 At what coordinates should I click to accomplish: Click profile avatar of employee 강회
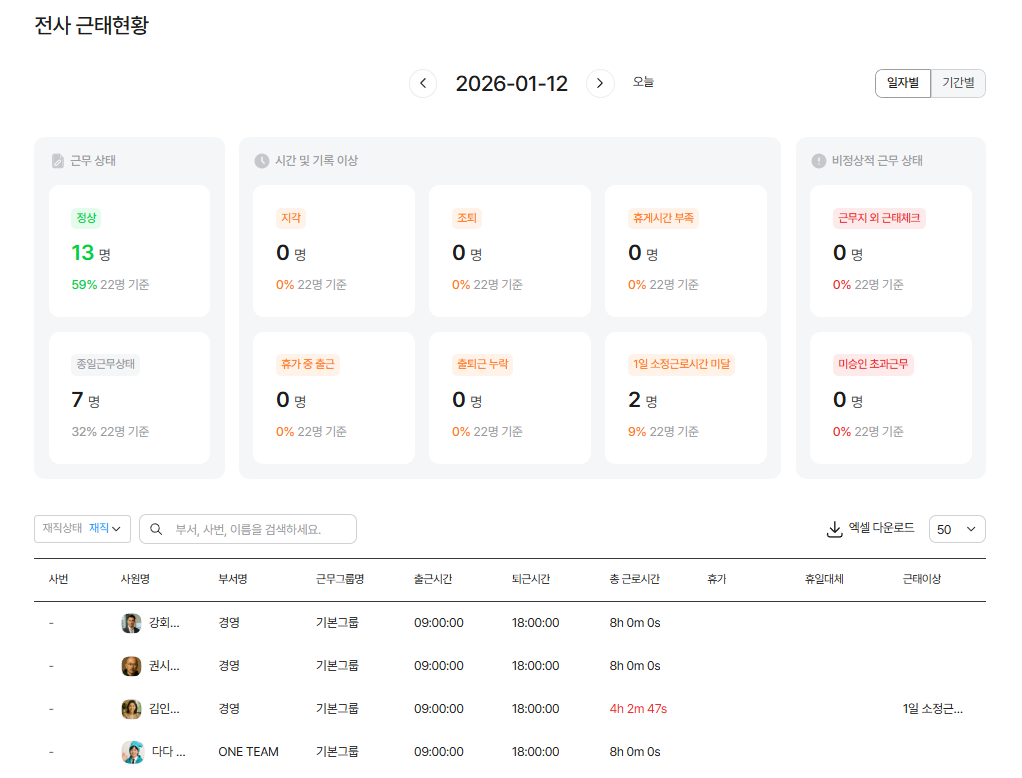131,623
